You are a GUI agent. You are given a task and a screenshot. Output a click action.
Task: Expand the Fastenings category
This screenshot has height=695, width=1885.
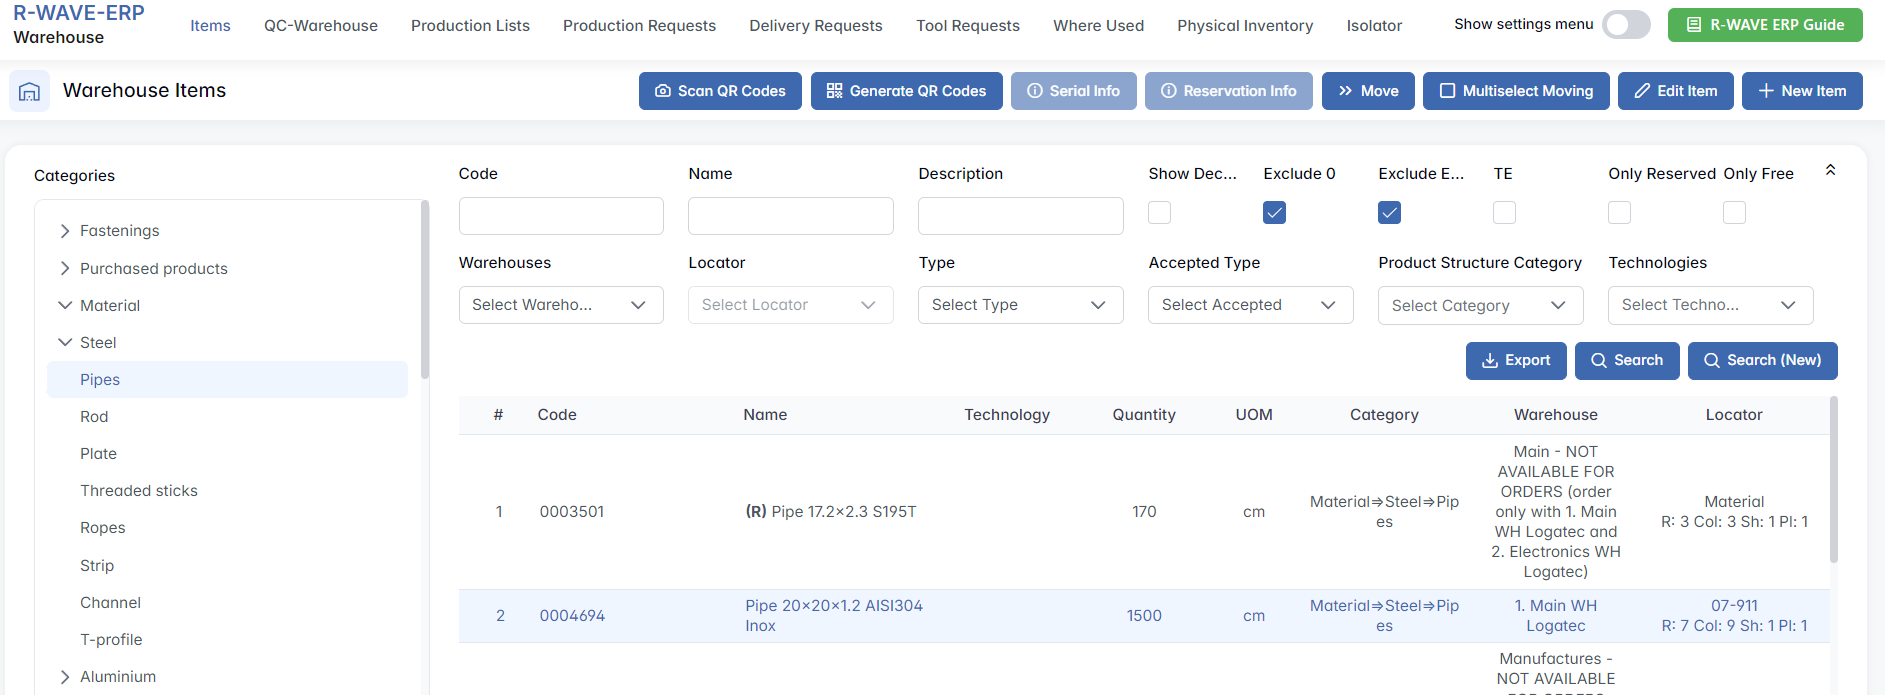coord(65,231)
